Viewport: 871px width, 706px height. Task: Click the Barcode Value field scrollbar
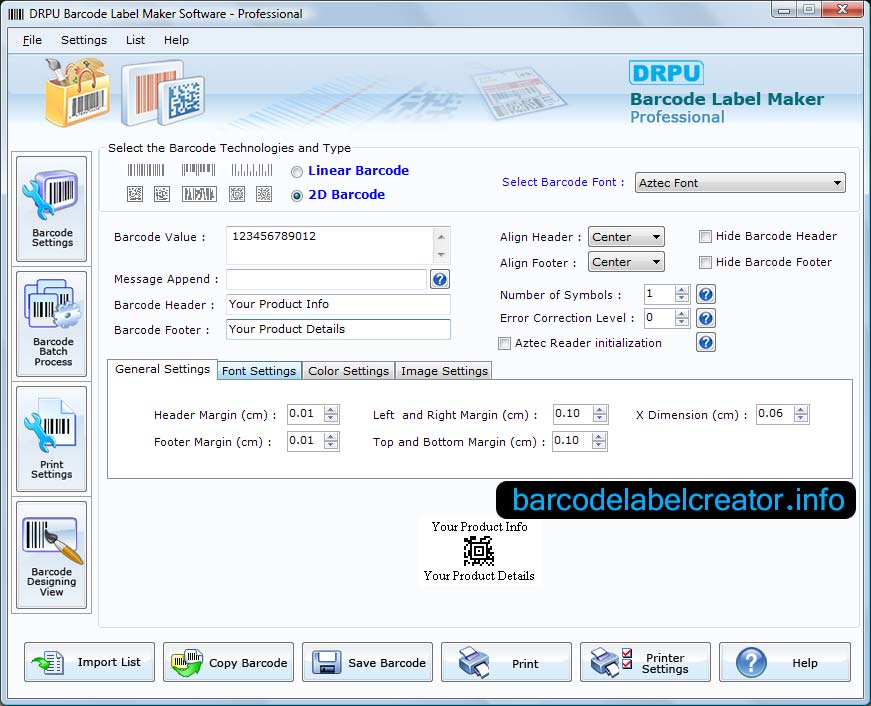pos(441,245)
